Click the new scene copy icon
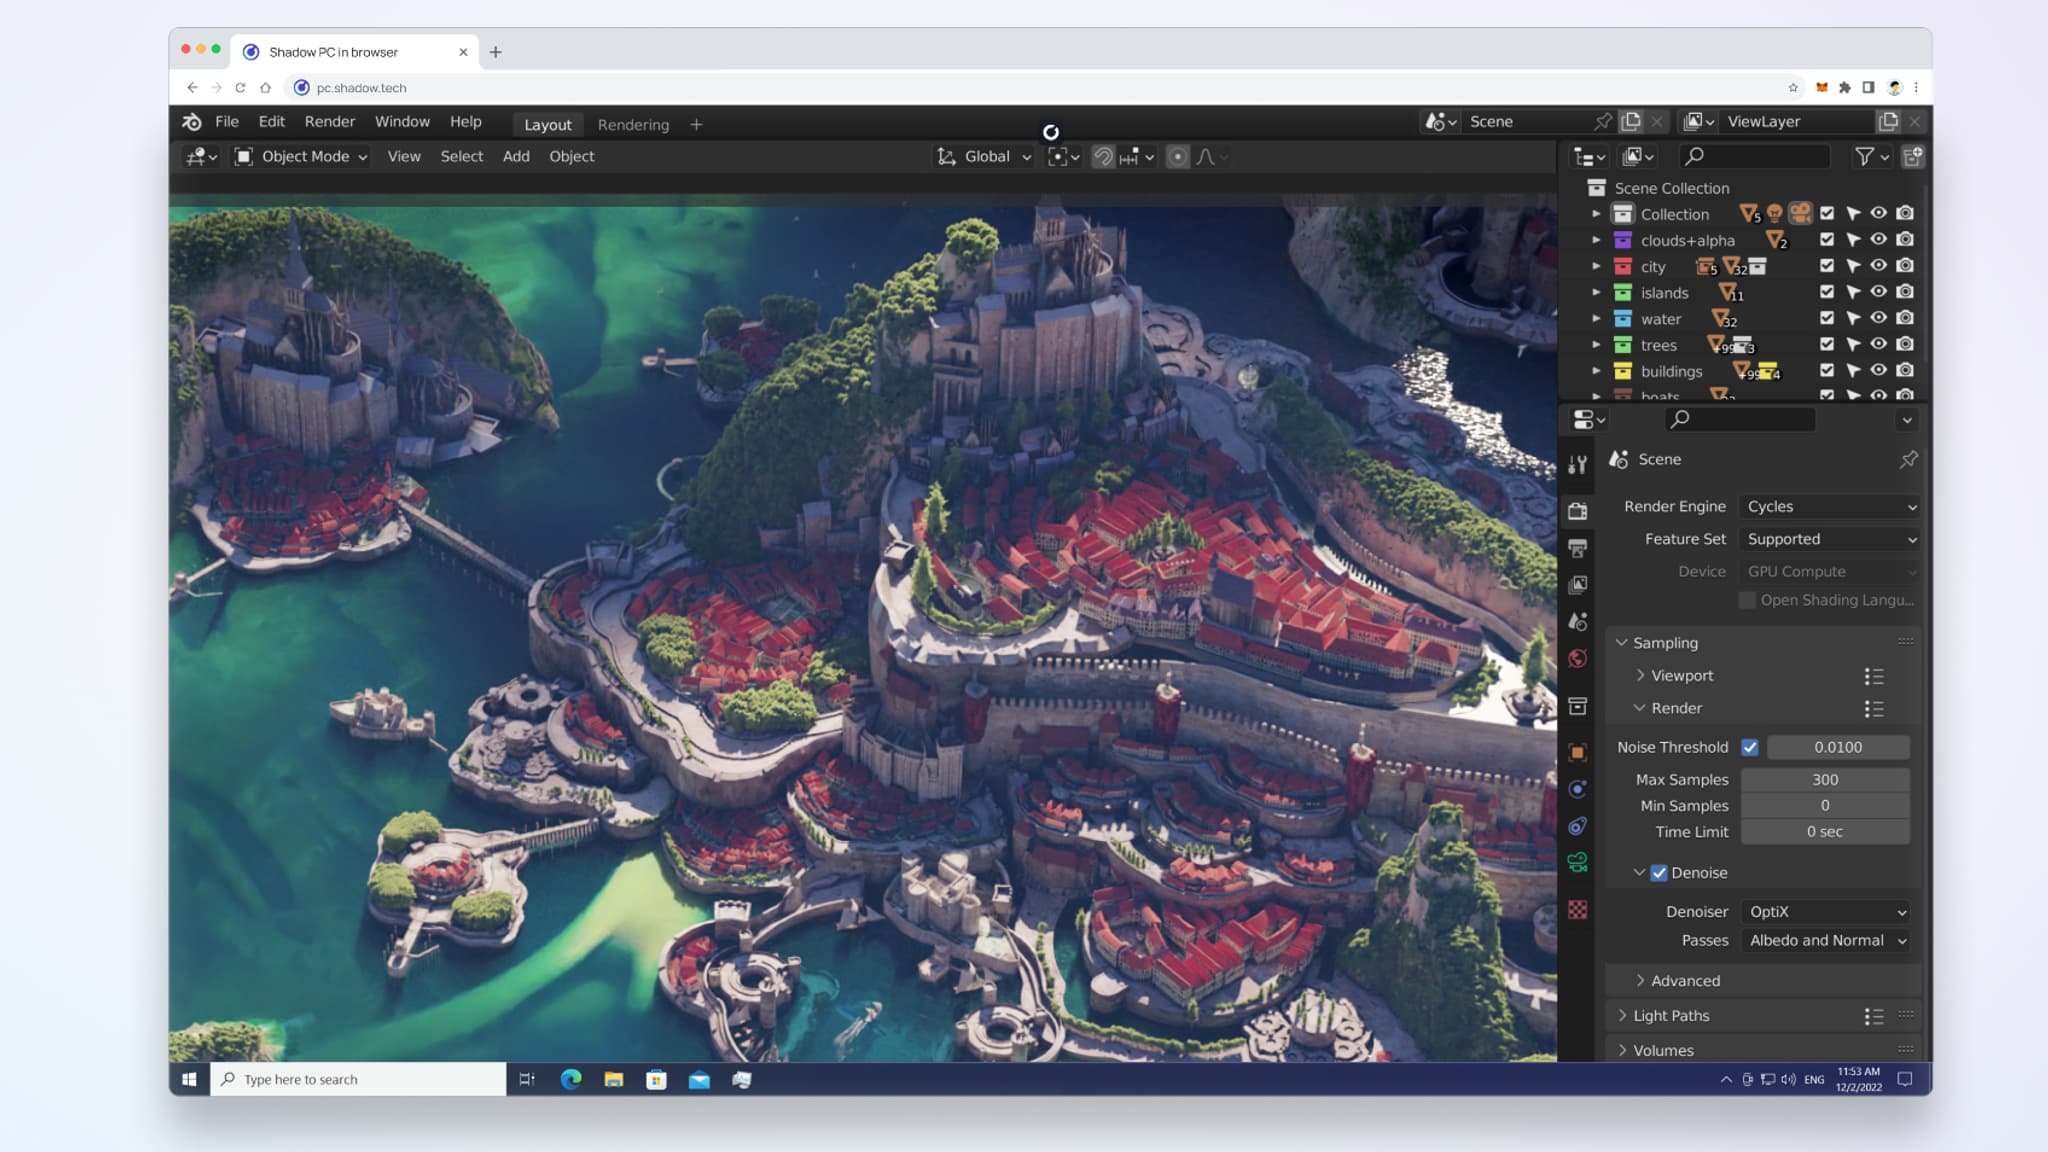Viewport: 2048px width, 1152px height. pyautogui.click(x=1631, y=121)
